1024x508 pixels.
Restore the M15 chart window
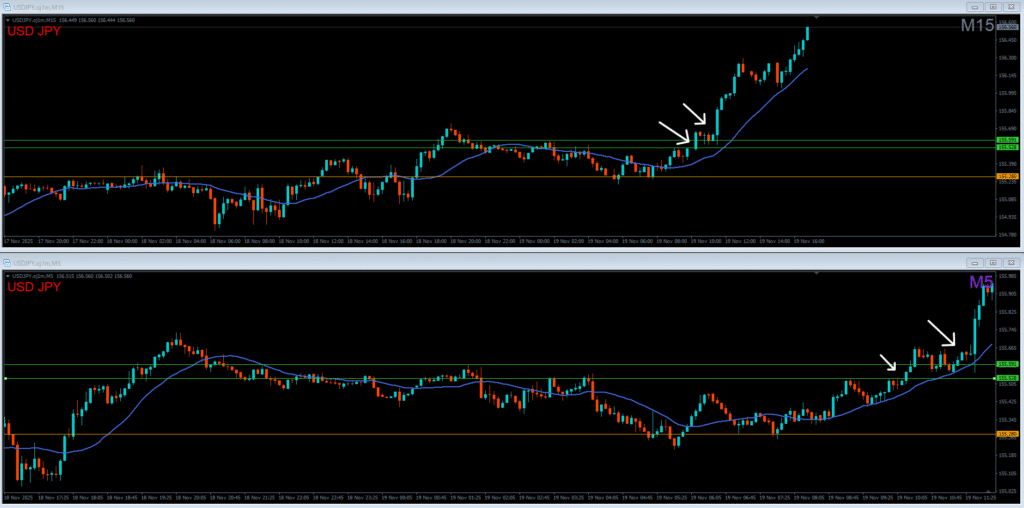click(x=992, y=7)
